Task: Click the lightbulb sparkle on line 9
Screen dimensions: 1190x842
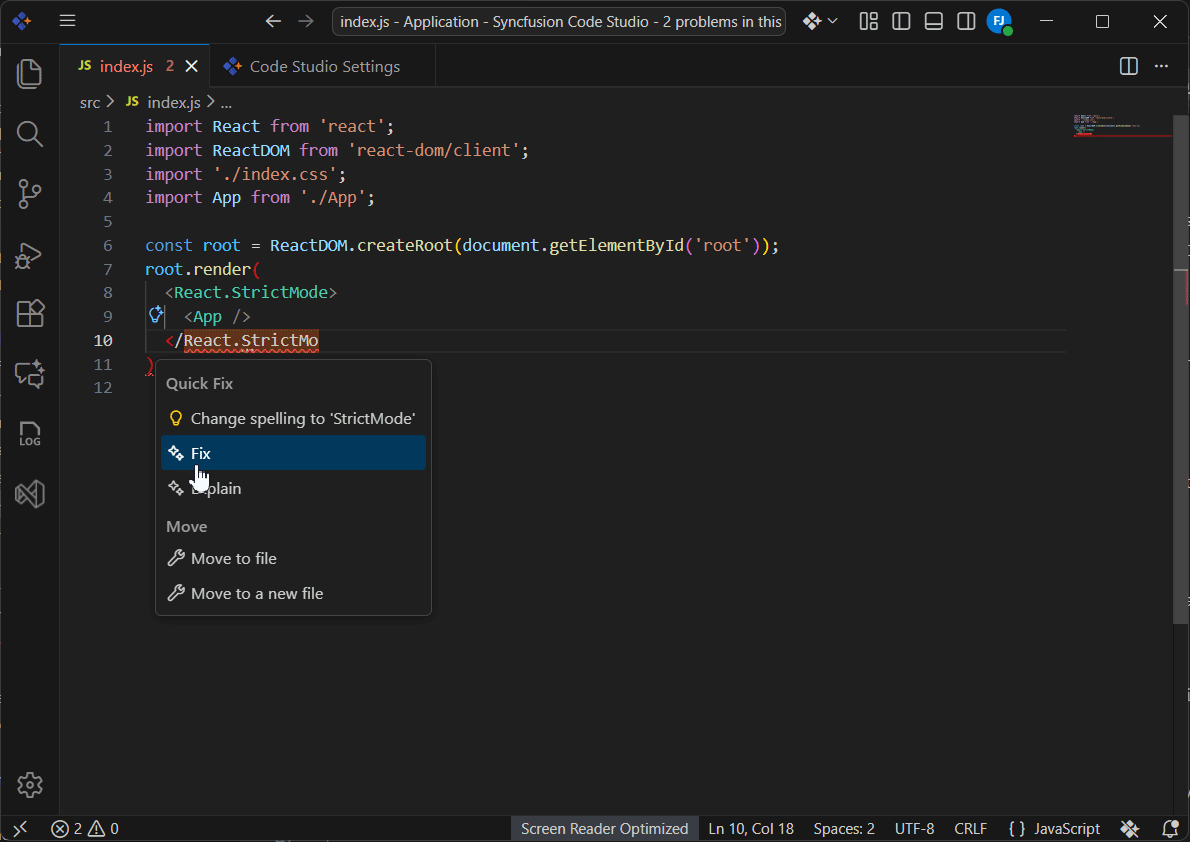Action: pos(156,315)
